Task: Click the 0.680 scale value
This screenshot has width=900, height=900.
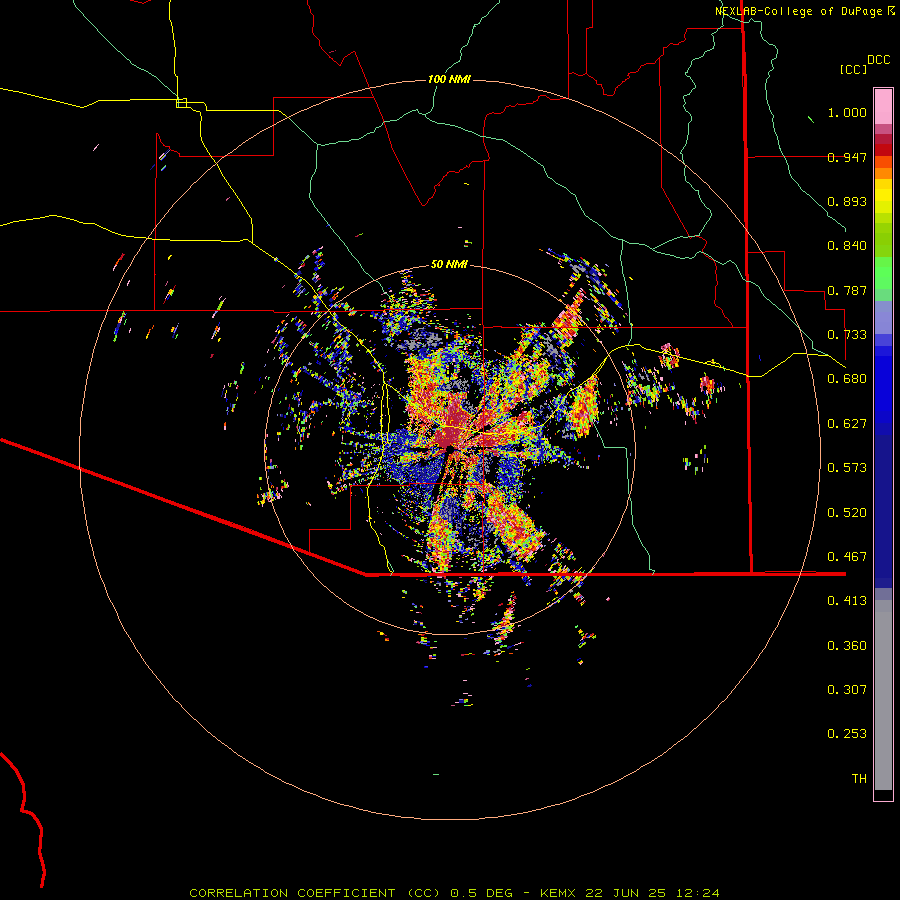Action: 847,379
